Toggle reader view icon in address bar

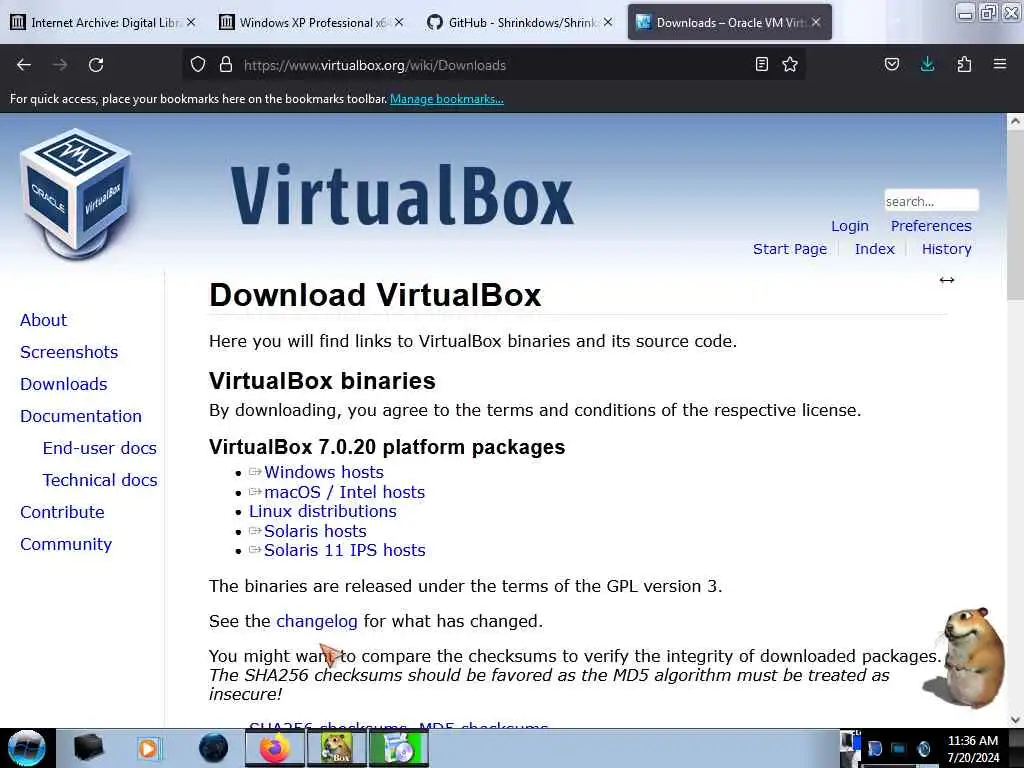[x=761, y=65]
